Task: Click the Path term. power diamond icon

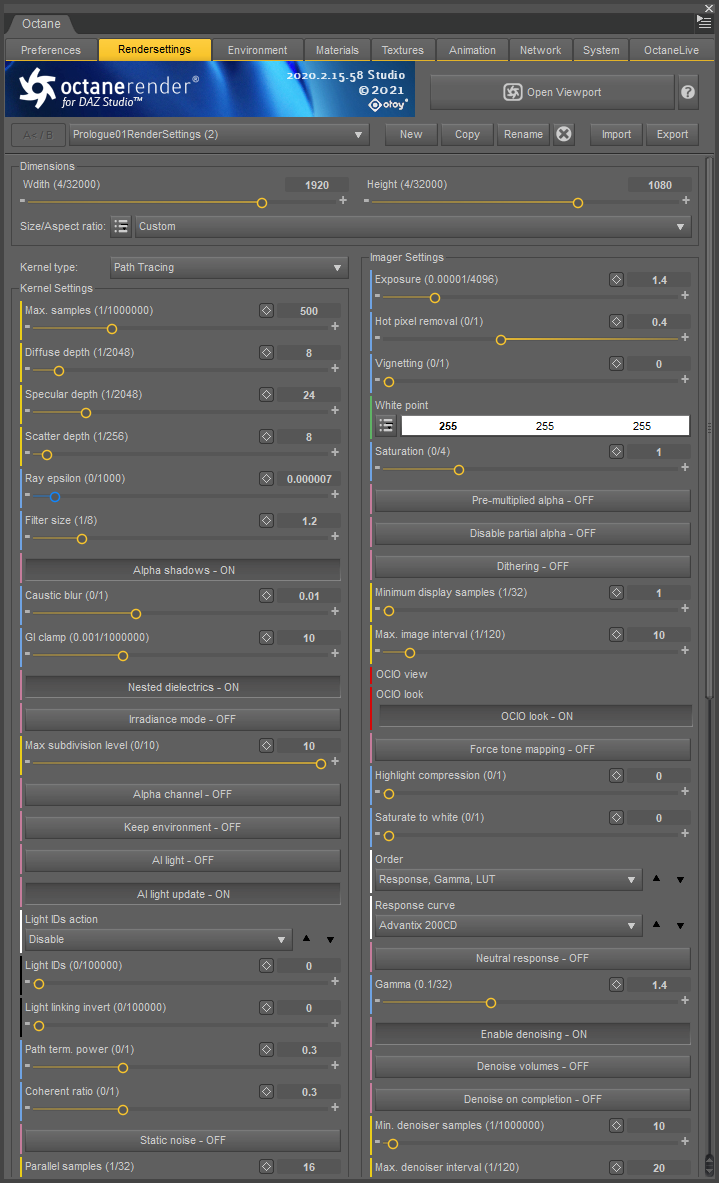Action: coord(266,1049)
